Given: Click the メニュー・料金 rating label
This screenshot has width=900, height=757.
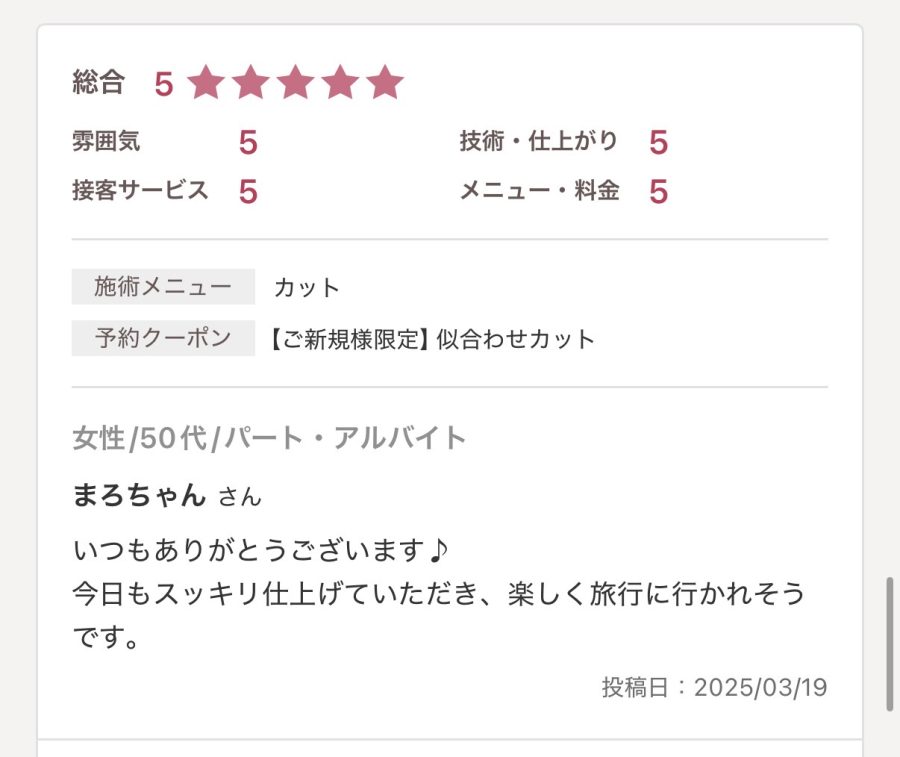Looking at the screenshot, I should pyautogui.click(x=539, y=190).
